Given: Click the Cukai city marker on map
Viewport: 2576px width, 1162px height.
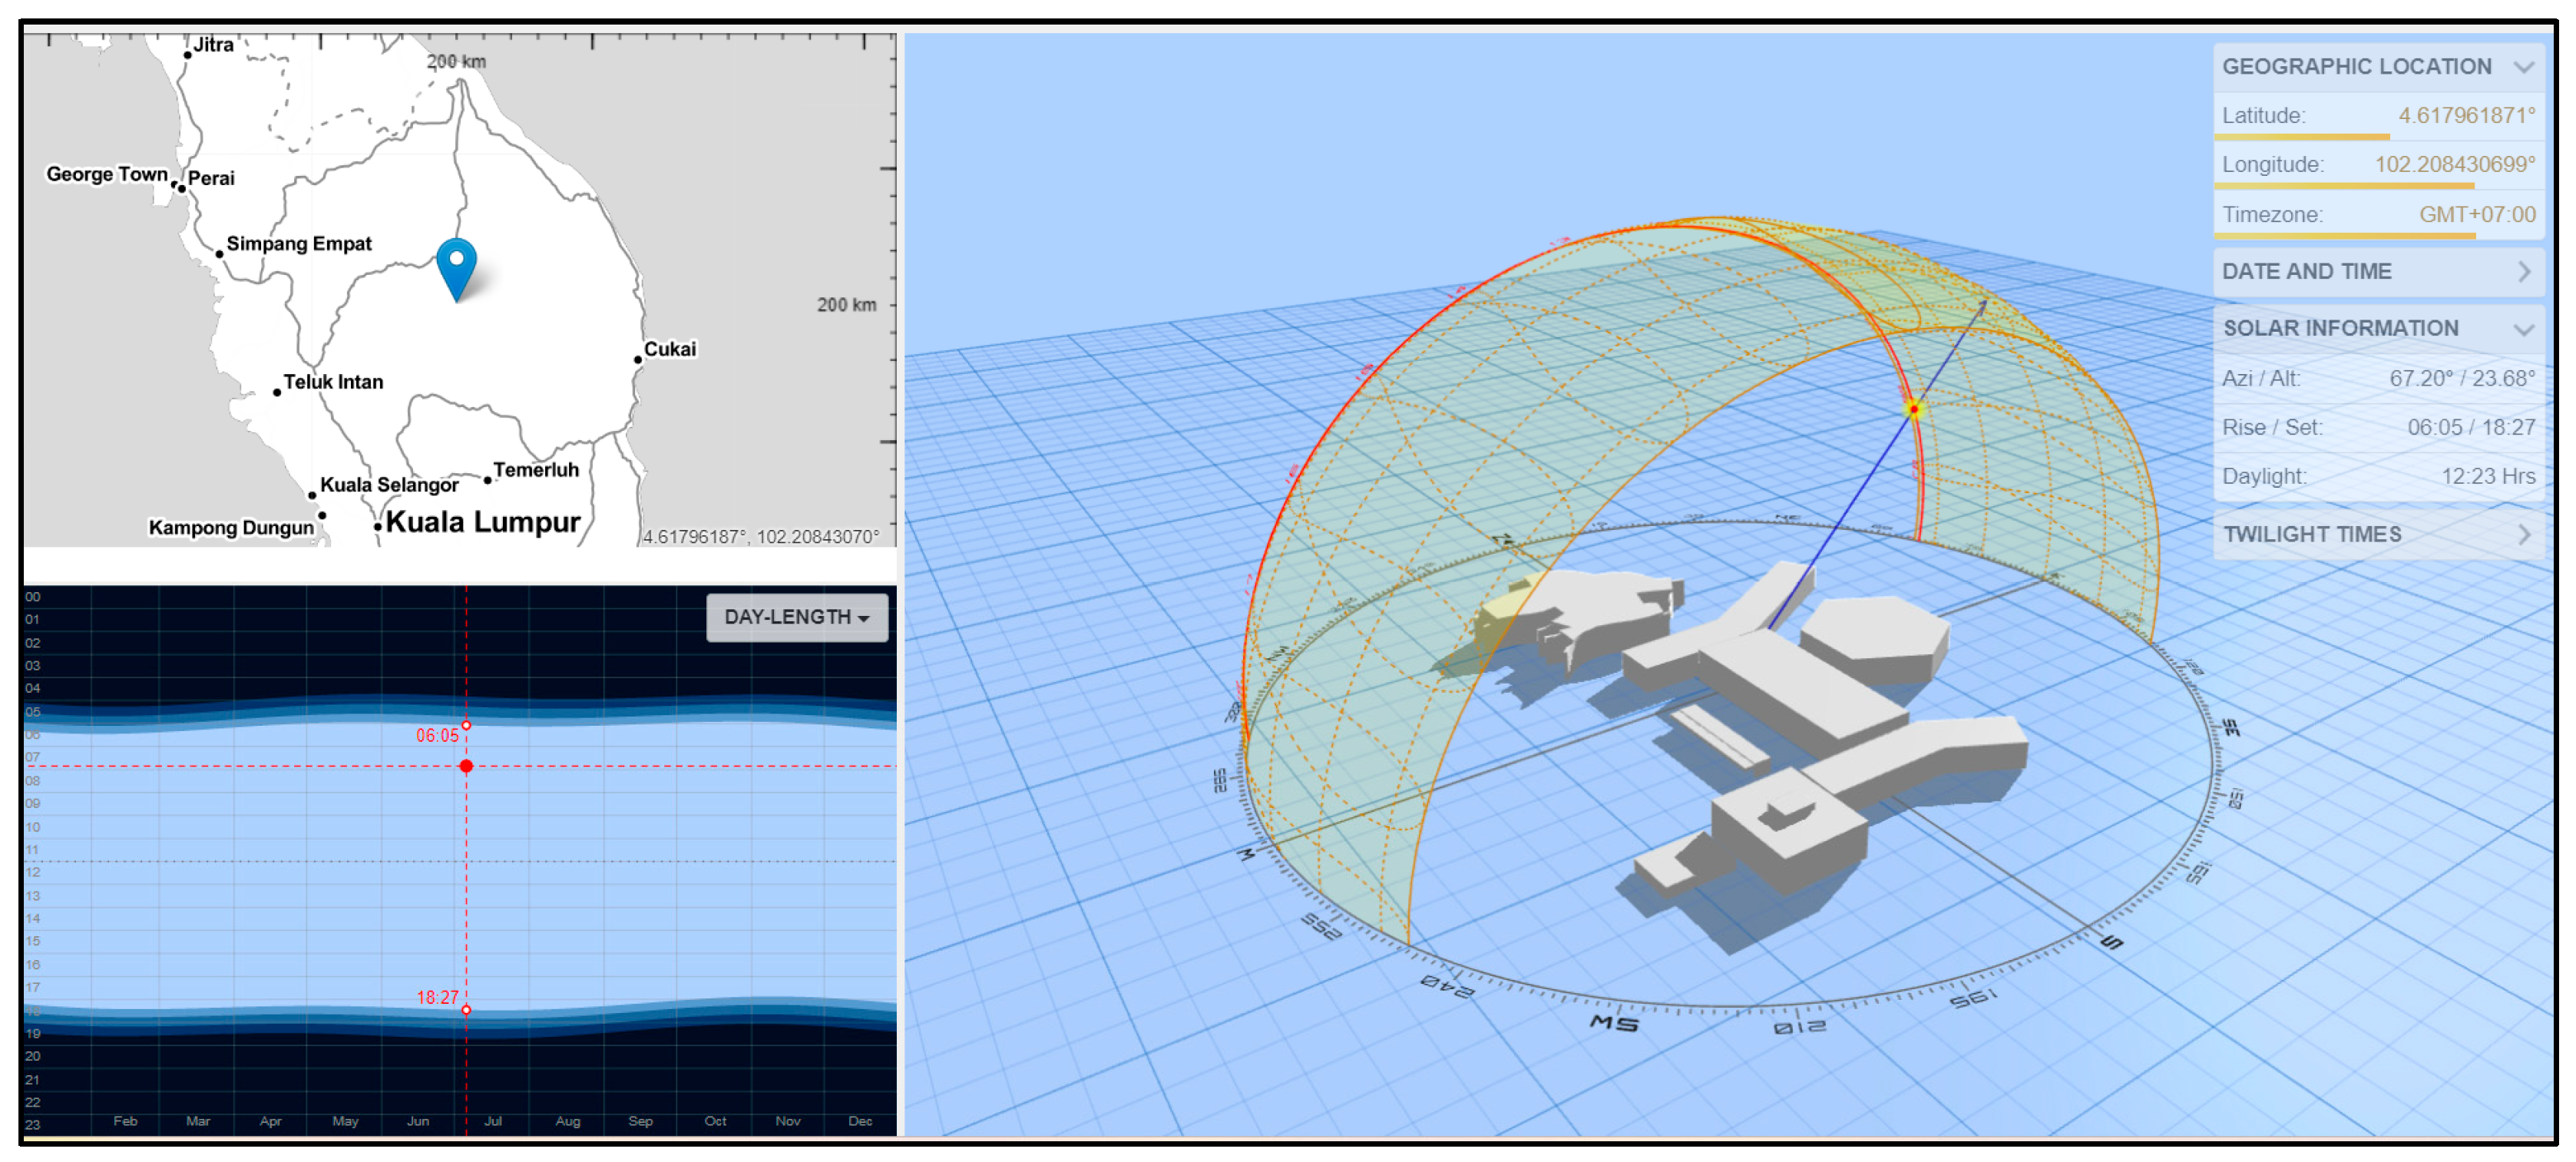Looking at the screenshot, I should tap(638, 359).
